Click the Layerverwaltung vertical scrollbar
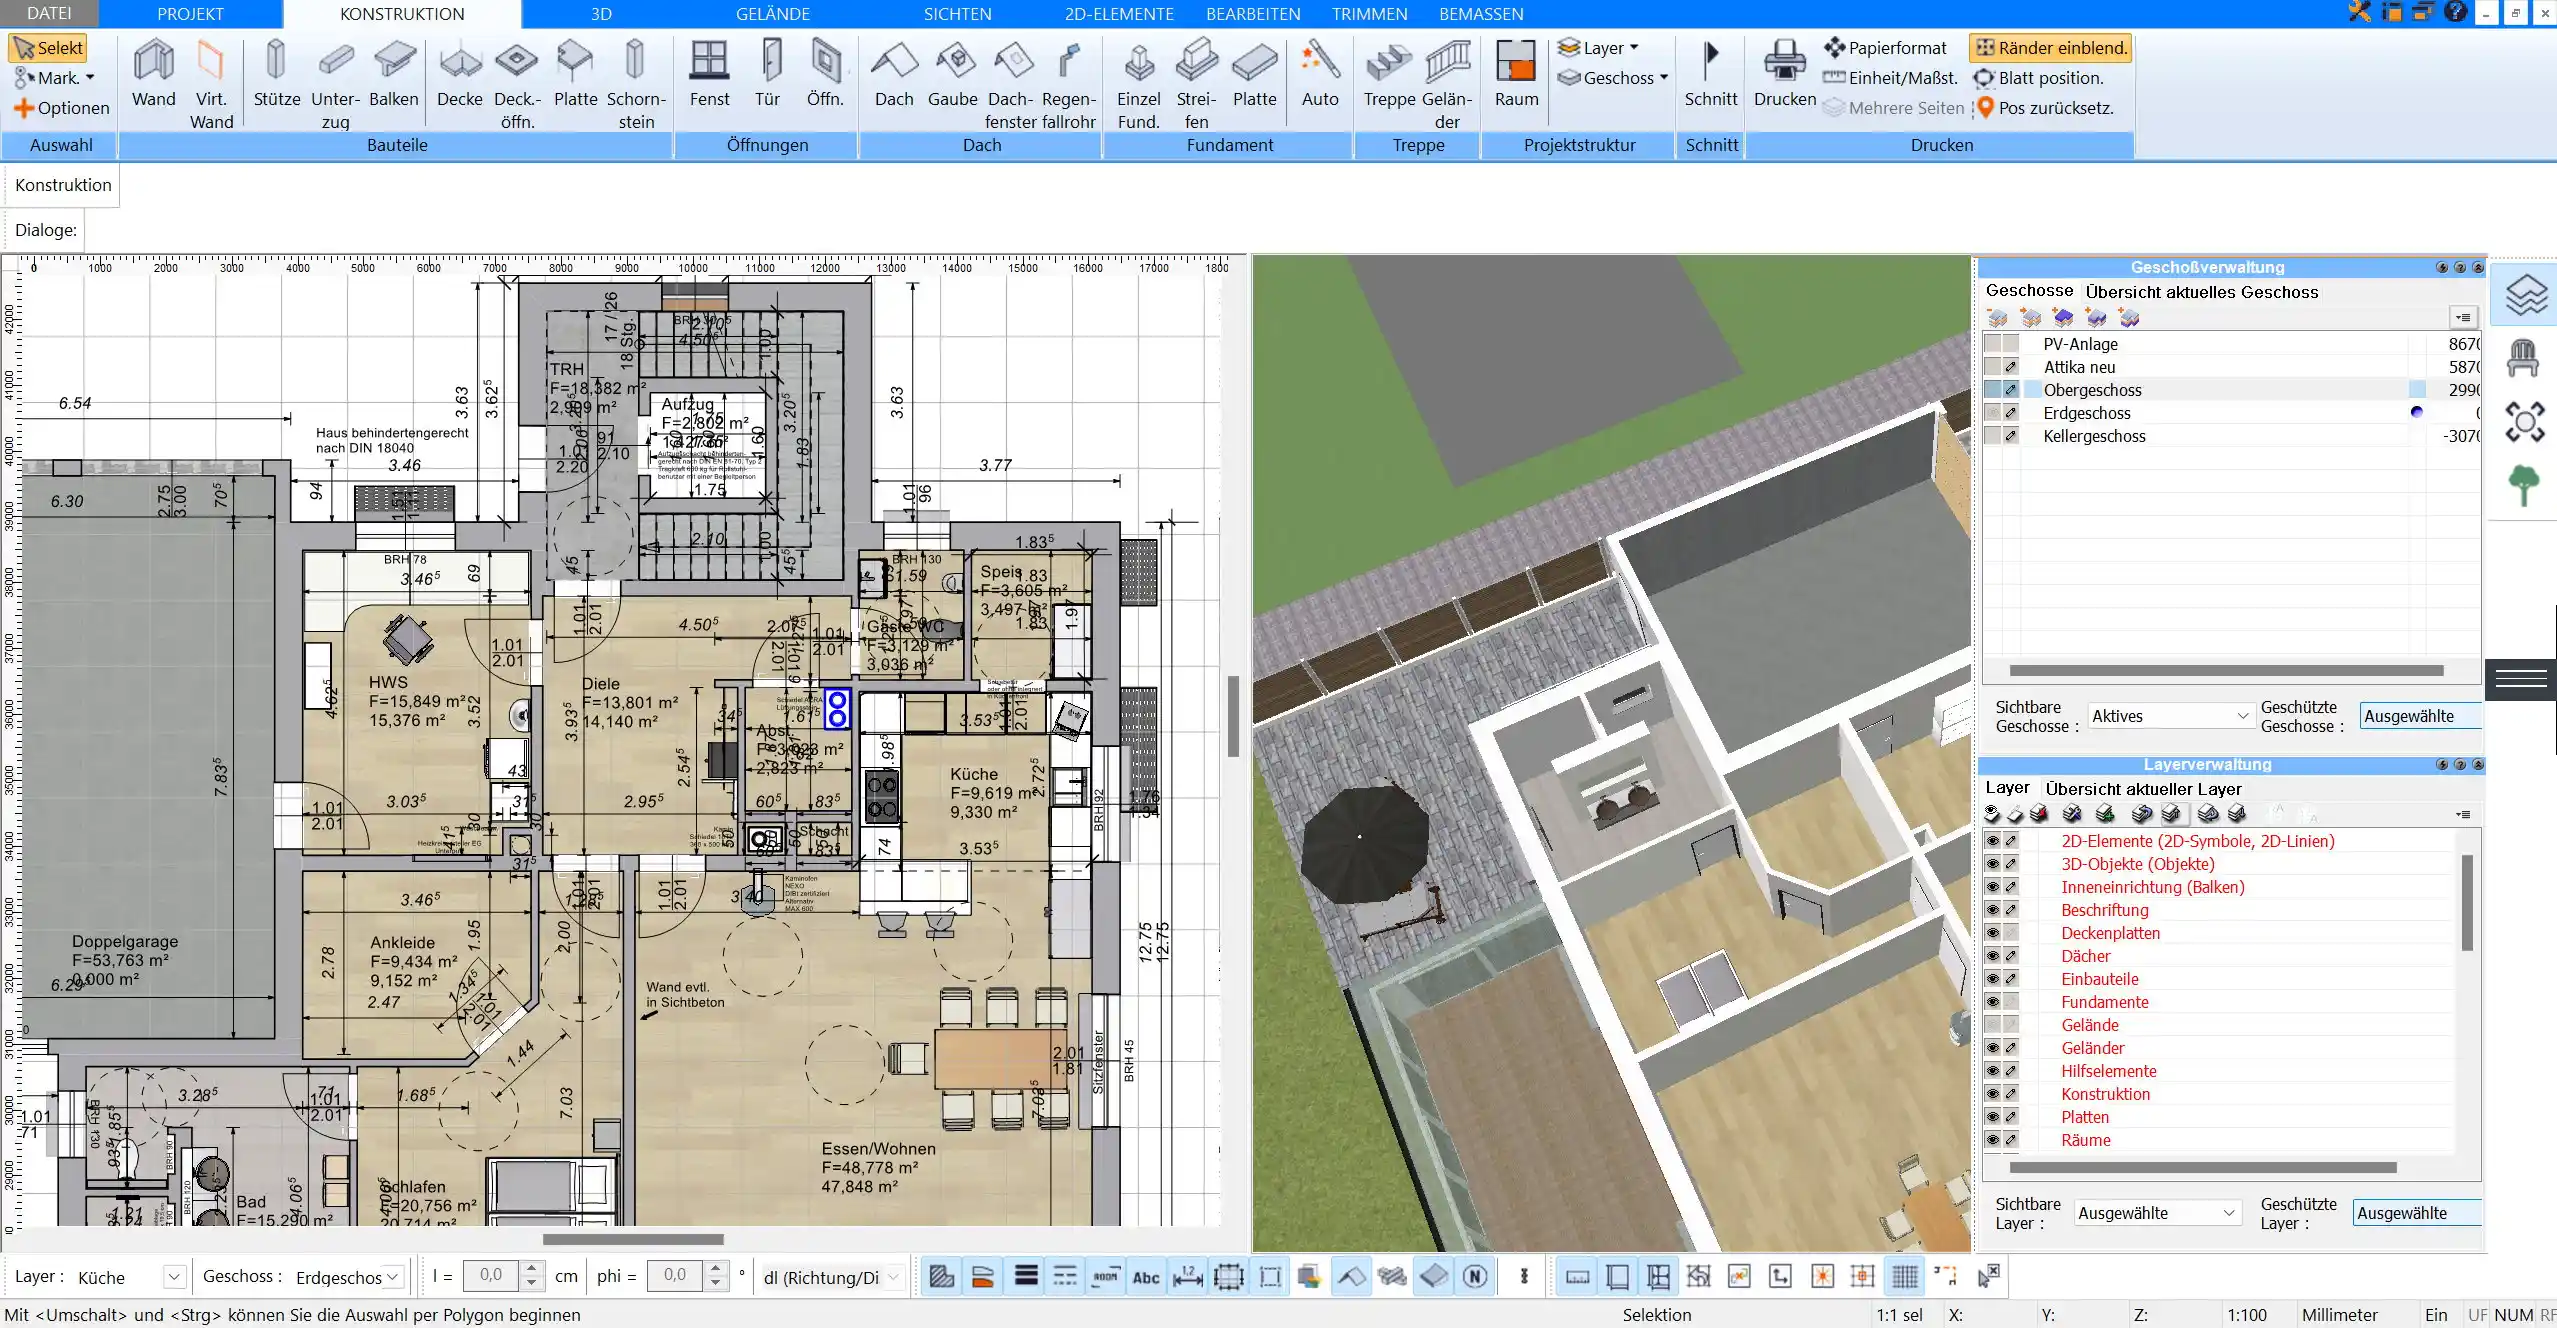The width and height of the screenshot is (2557, 1328). [2466, 902]
